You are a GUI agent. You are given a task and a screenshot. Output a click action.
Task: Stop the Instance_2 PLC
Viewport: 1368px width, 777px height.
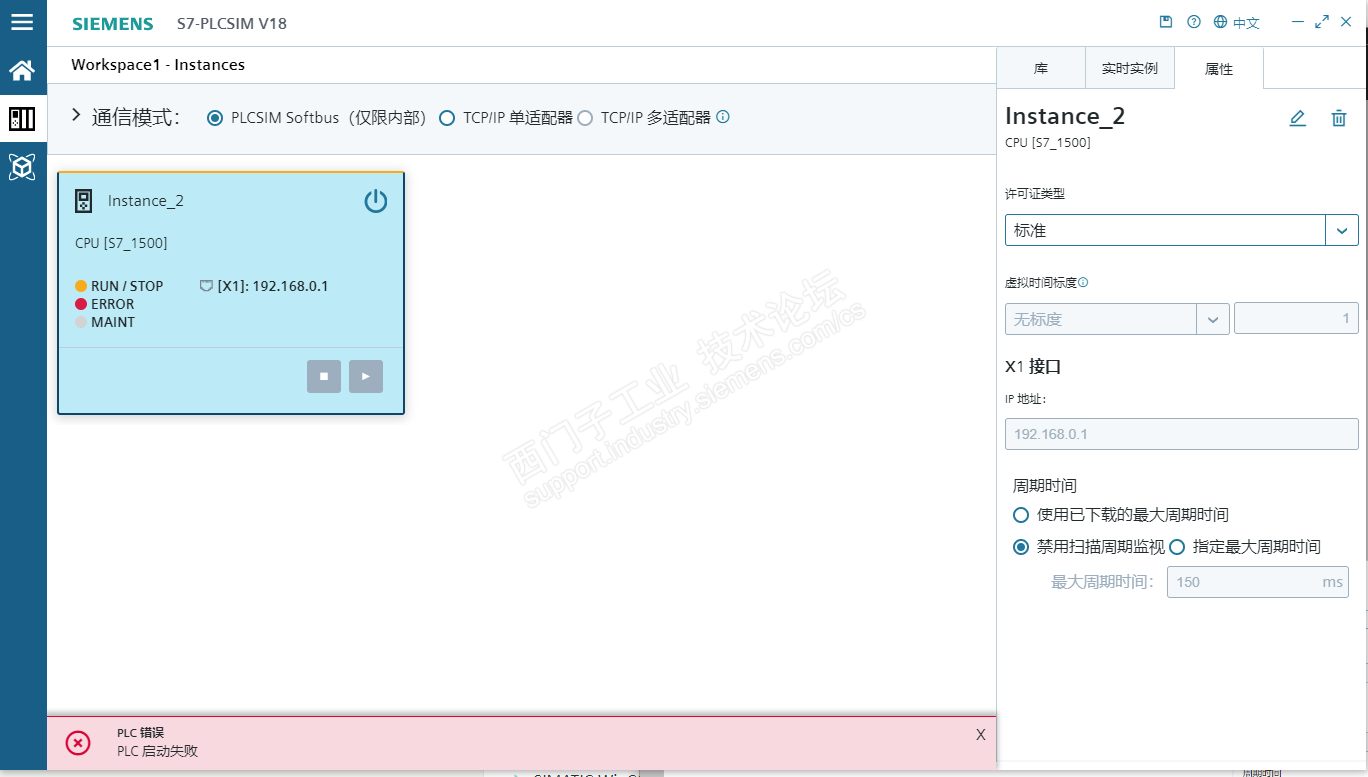(324, 376)
